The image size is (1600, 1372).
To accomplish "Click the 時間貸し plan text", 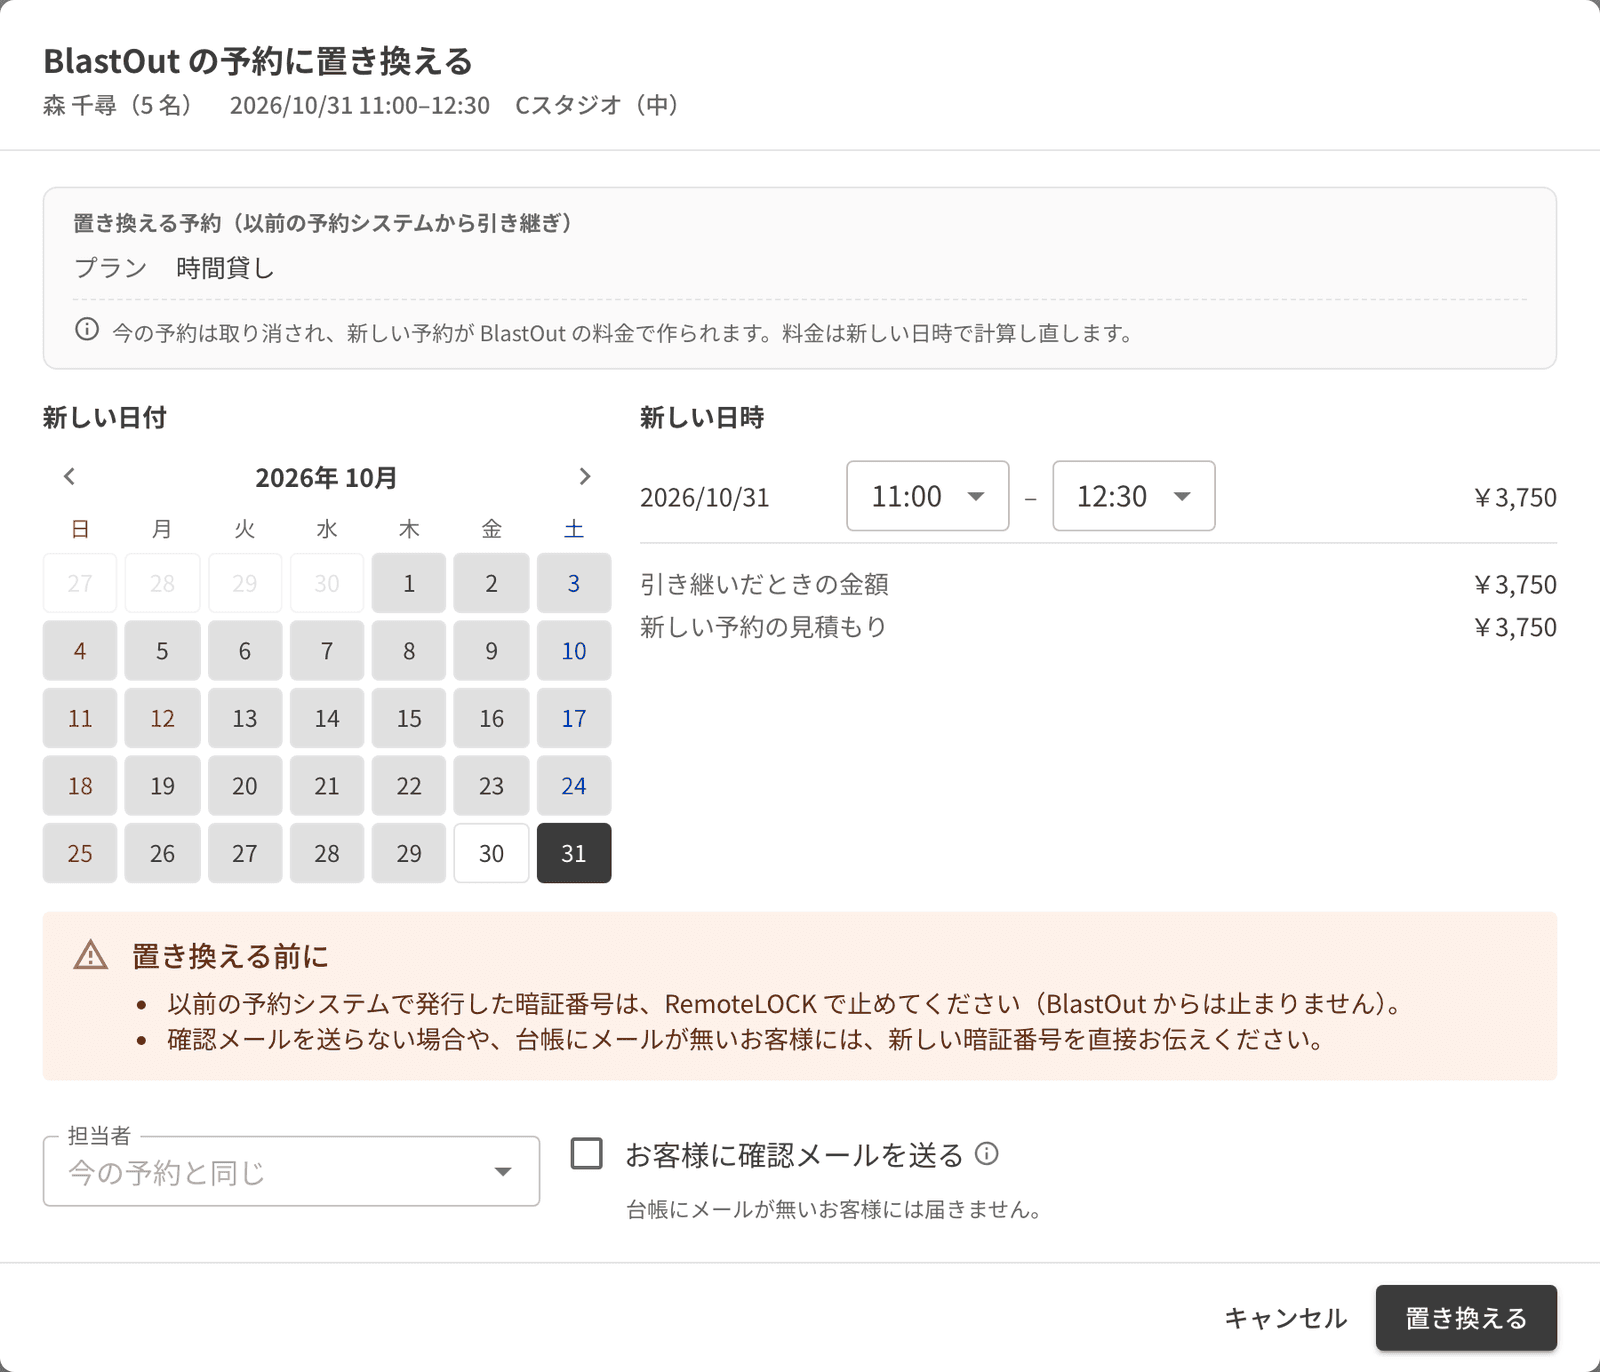I will [x=225, y=268].
